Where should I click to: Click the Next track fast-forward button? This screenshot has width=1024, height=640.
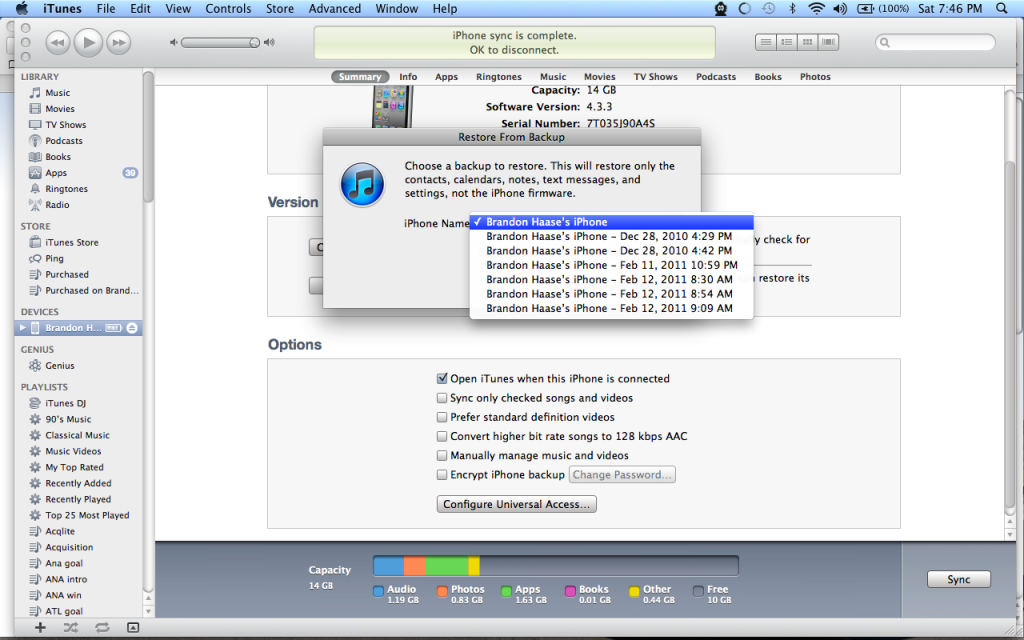tap(119, 42)
